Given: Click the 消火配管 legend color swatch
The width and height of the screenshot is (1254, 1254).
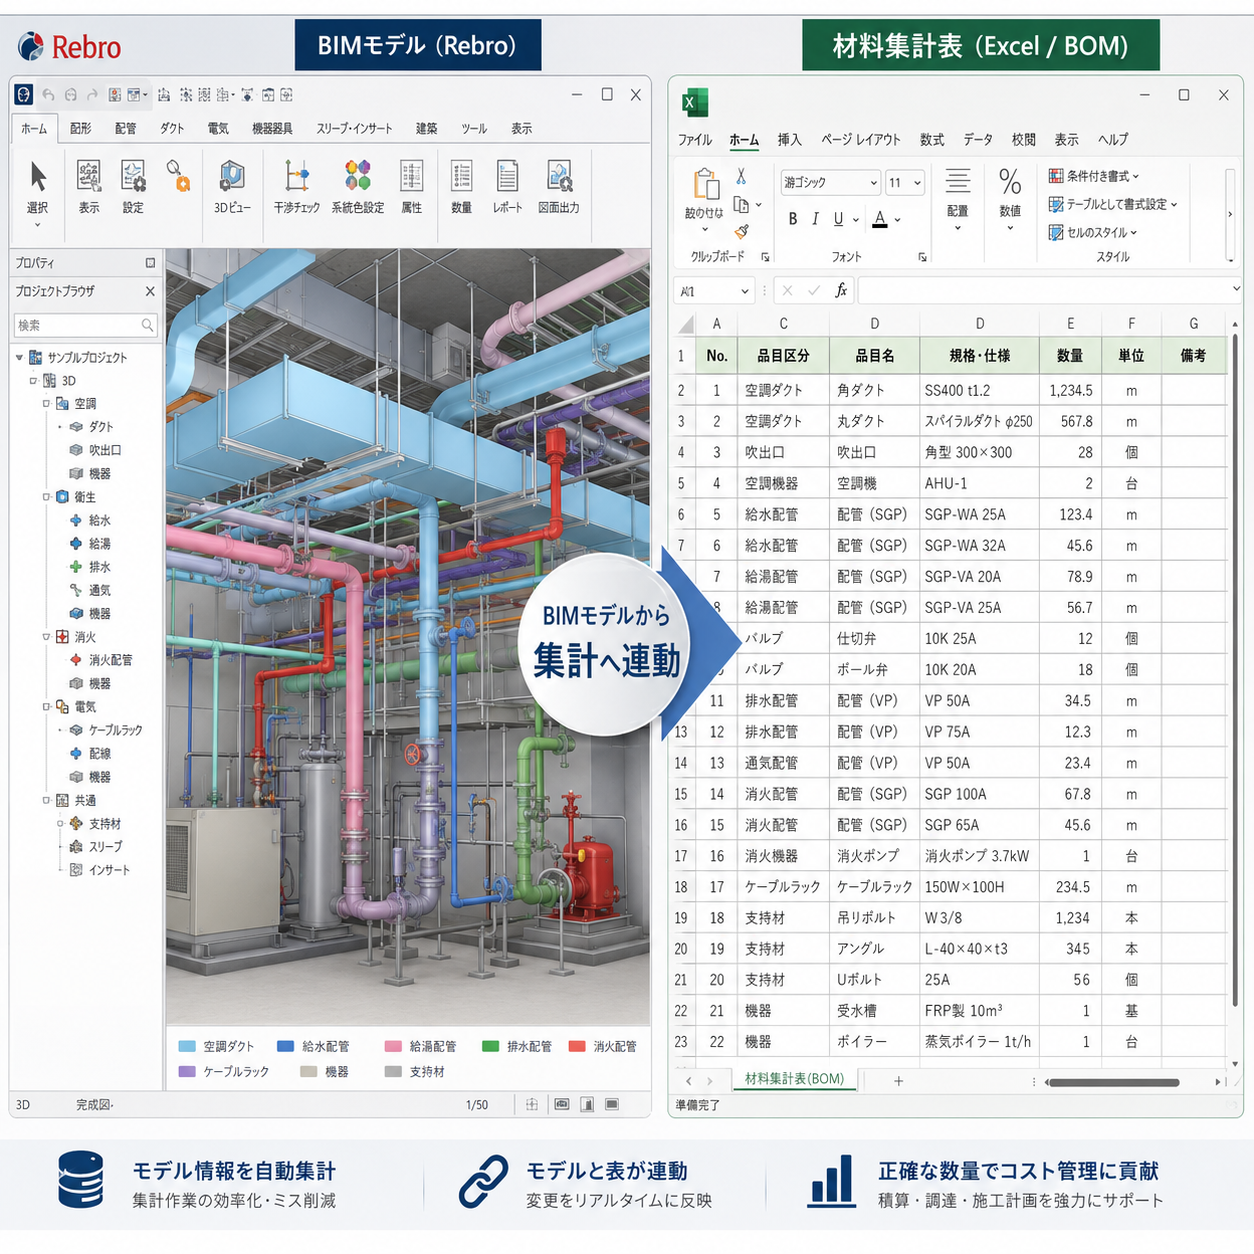Looking at the screenshot, I should coord(577,1046).
